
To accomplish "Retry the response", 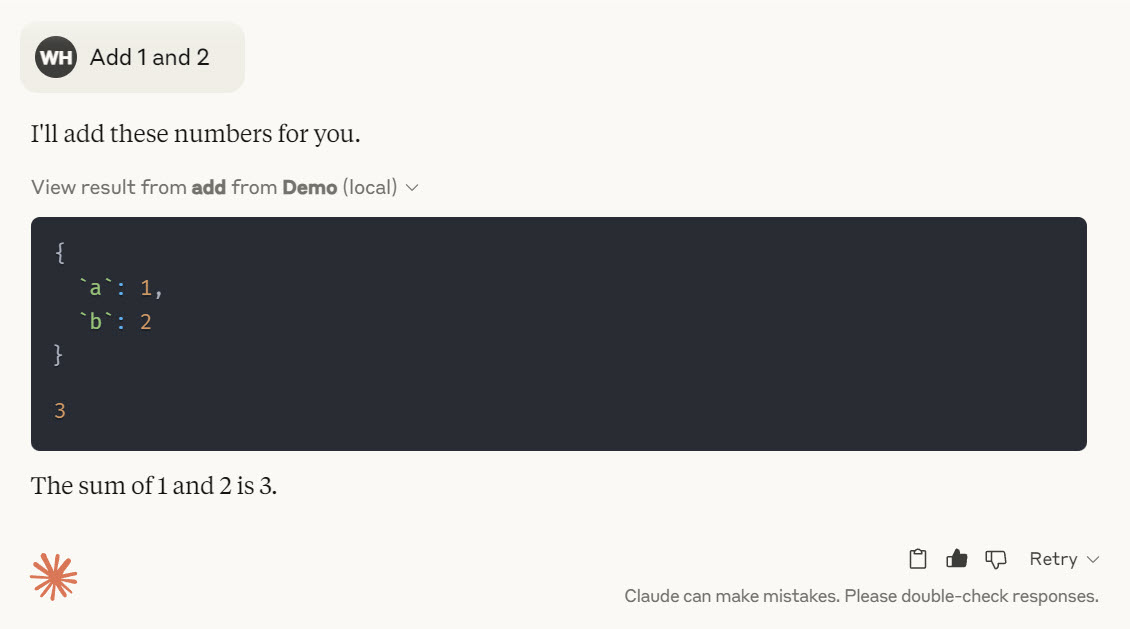I will 1053,559.
